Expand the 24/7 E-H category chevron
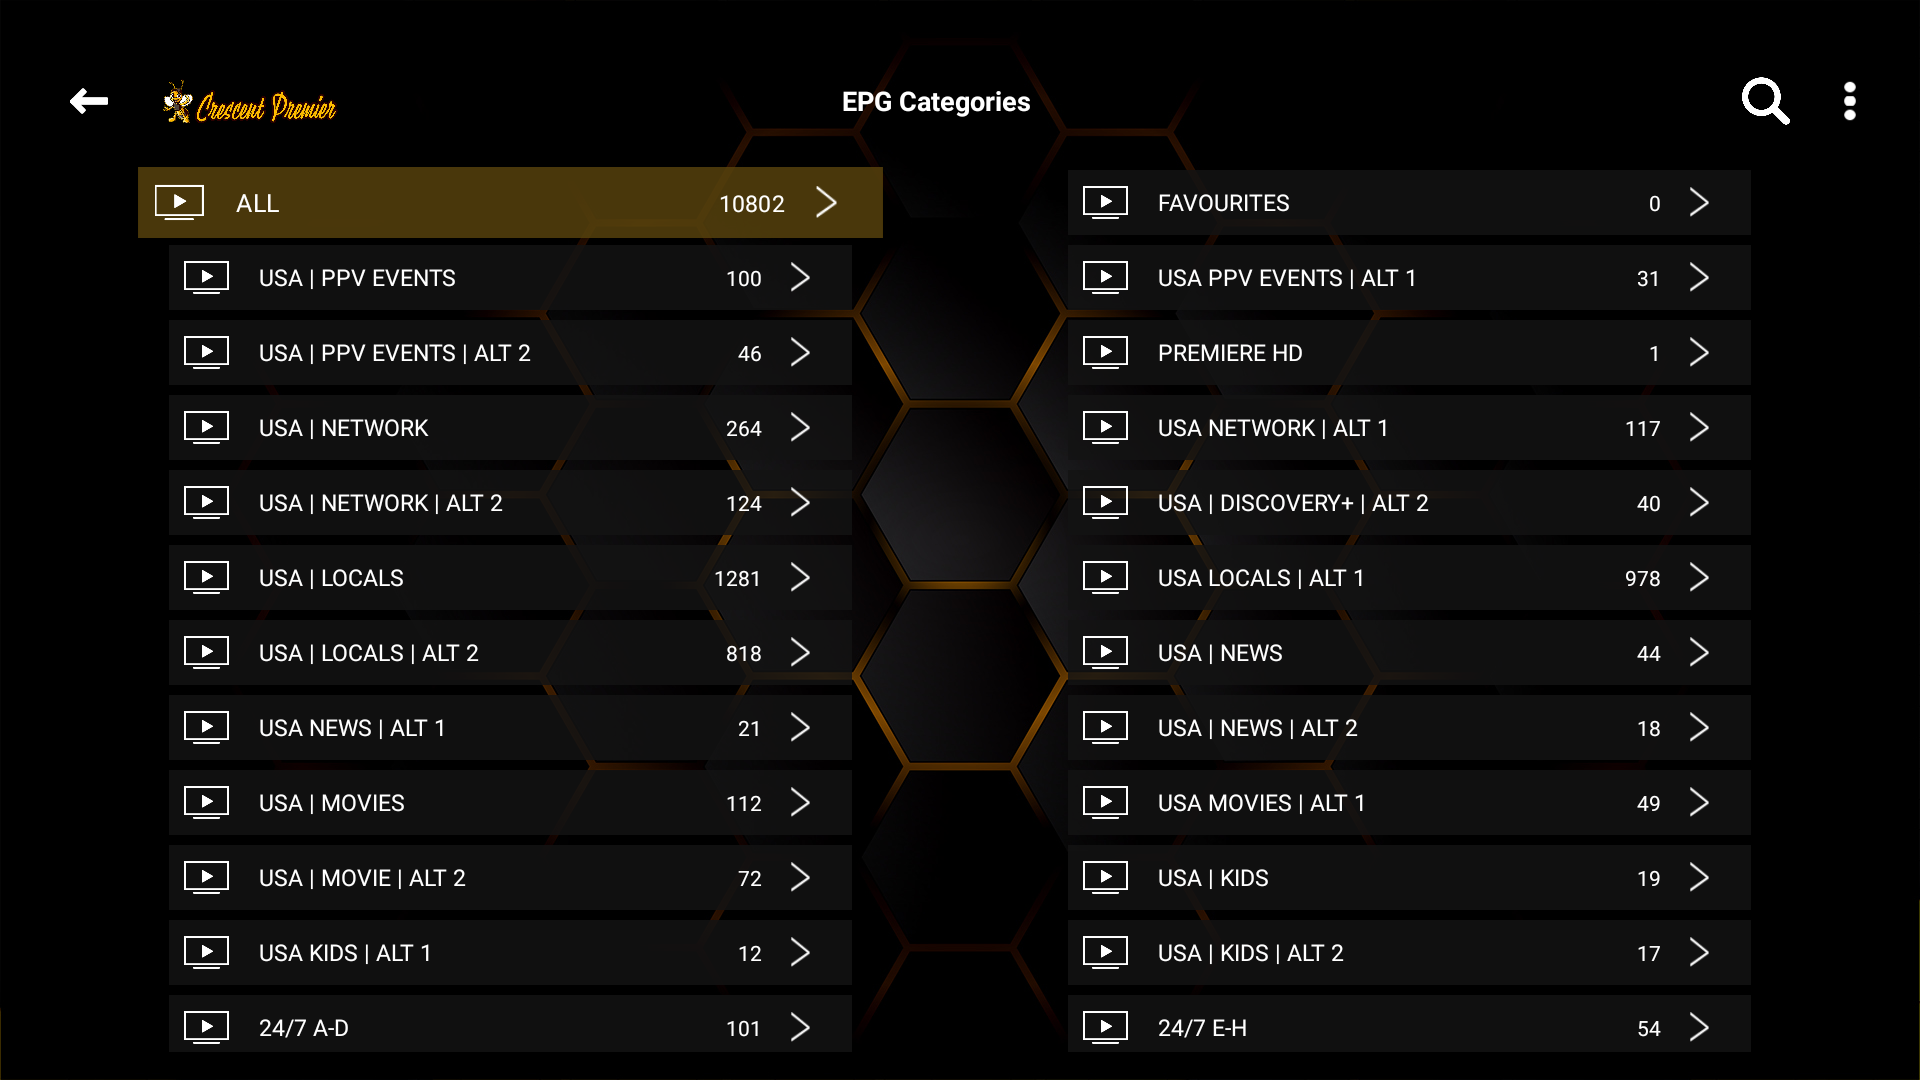Image resolution: width=1920 pixels, height=1080 pixels. 1699,1027
